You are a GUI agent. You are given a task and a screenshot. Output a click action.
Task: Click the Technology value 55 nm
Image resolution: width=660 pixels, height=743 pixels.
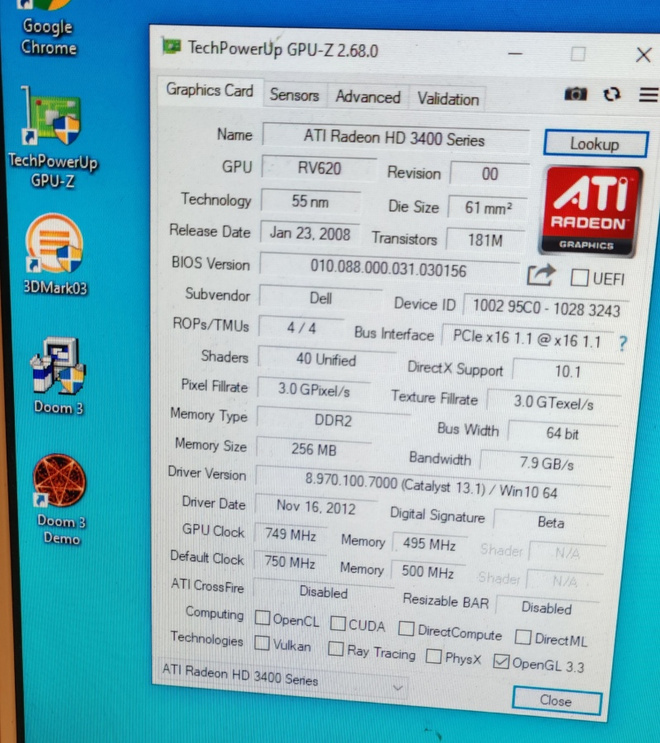point(310,201)
